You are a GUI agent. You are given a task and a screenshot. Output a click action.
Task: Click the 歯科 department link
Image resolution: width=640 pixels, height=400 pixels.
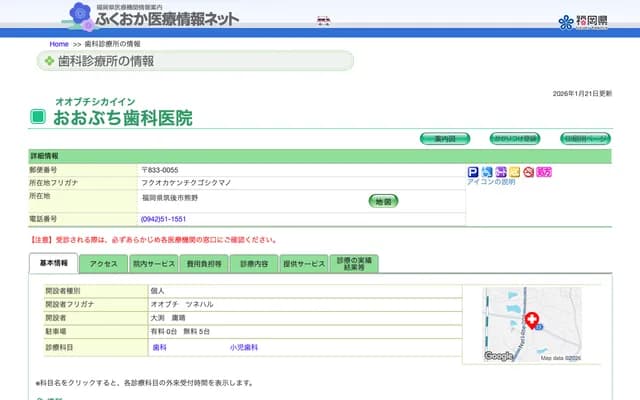tap(159, 347)
